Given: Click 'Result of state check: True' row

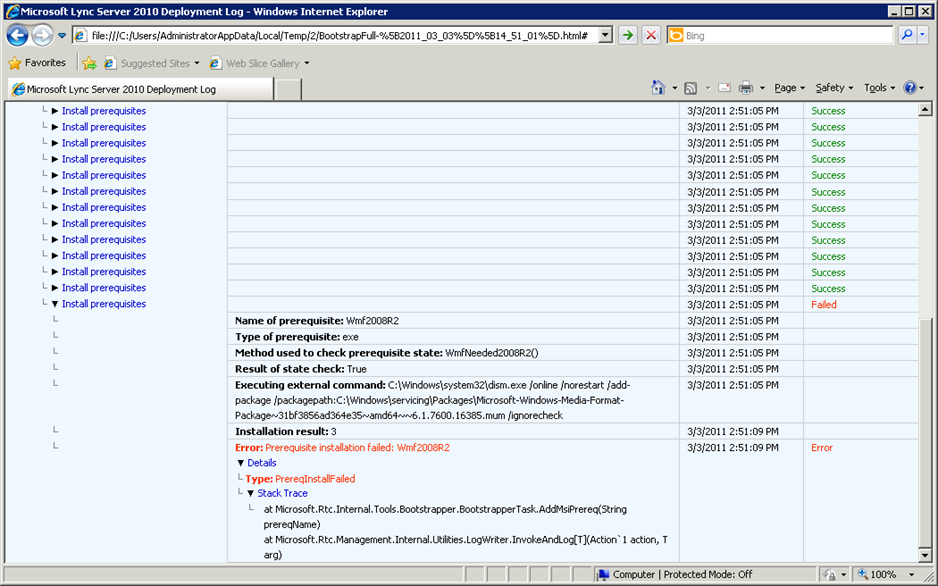Looking at the screenshot, I should click(453, 369).
